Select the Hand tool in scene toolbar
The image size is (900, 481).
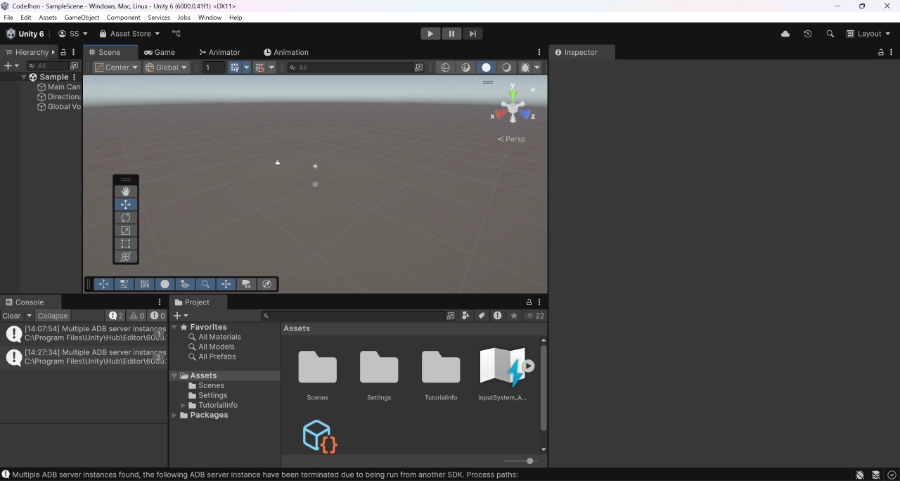click(x=126, y=191)
